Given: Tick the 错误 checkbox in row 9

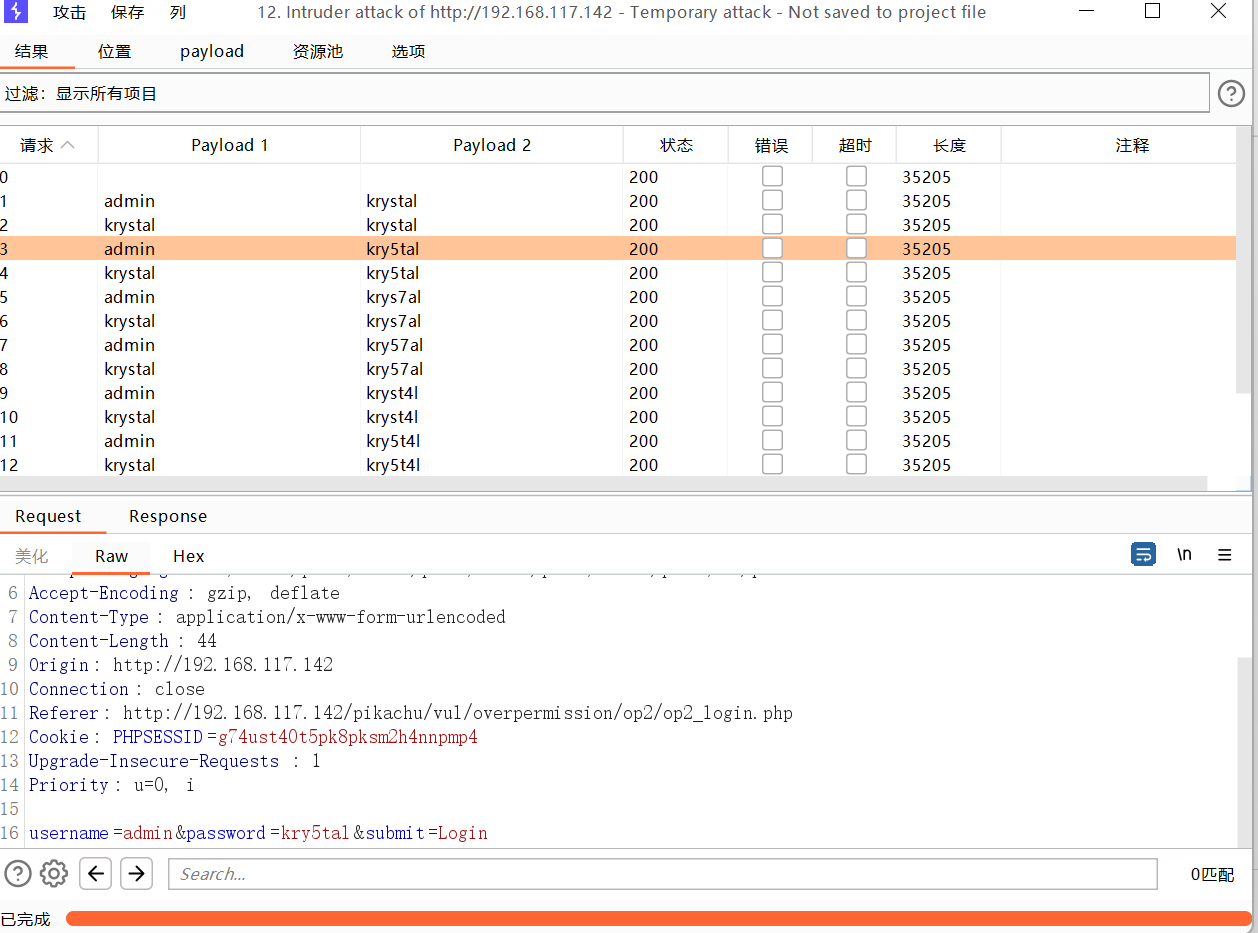Looking at the screenshot, I should point(772,392).
